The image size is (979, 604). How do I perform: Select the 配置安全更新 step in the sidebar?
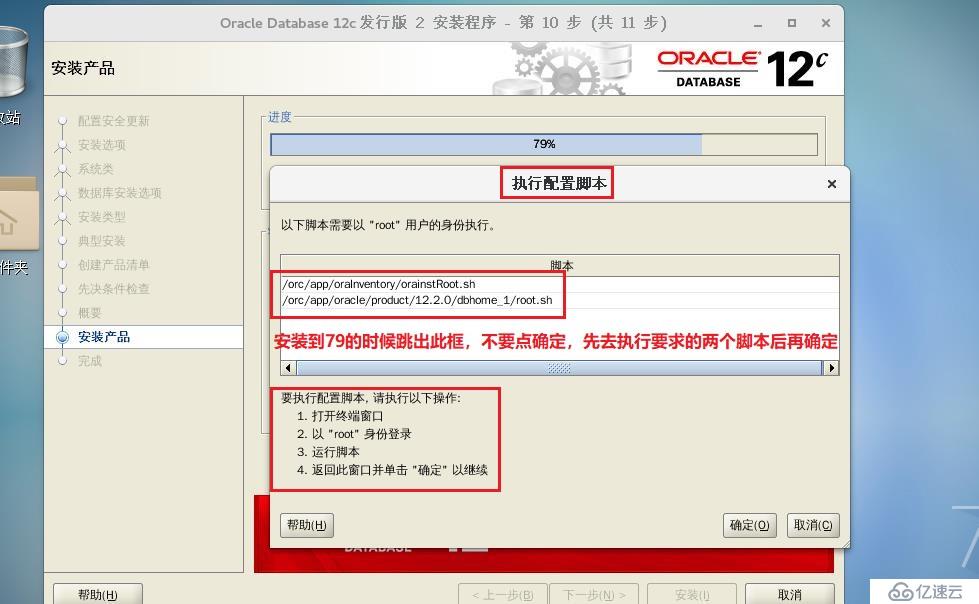tap(113, 121)
